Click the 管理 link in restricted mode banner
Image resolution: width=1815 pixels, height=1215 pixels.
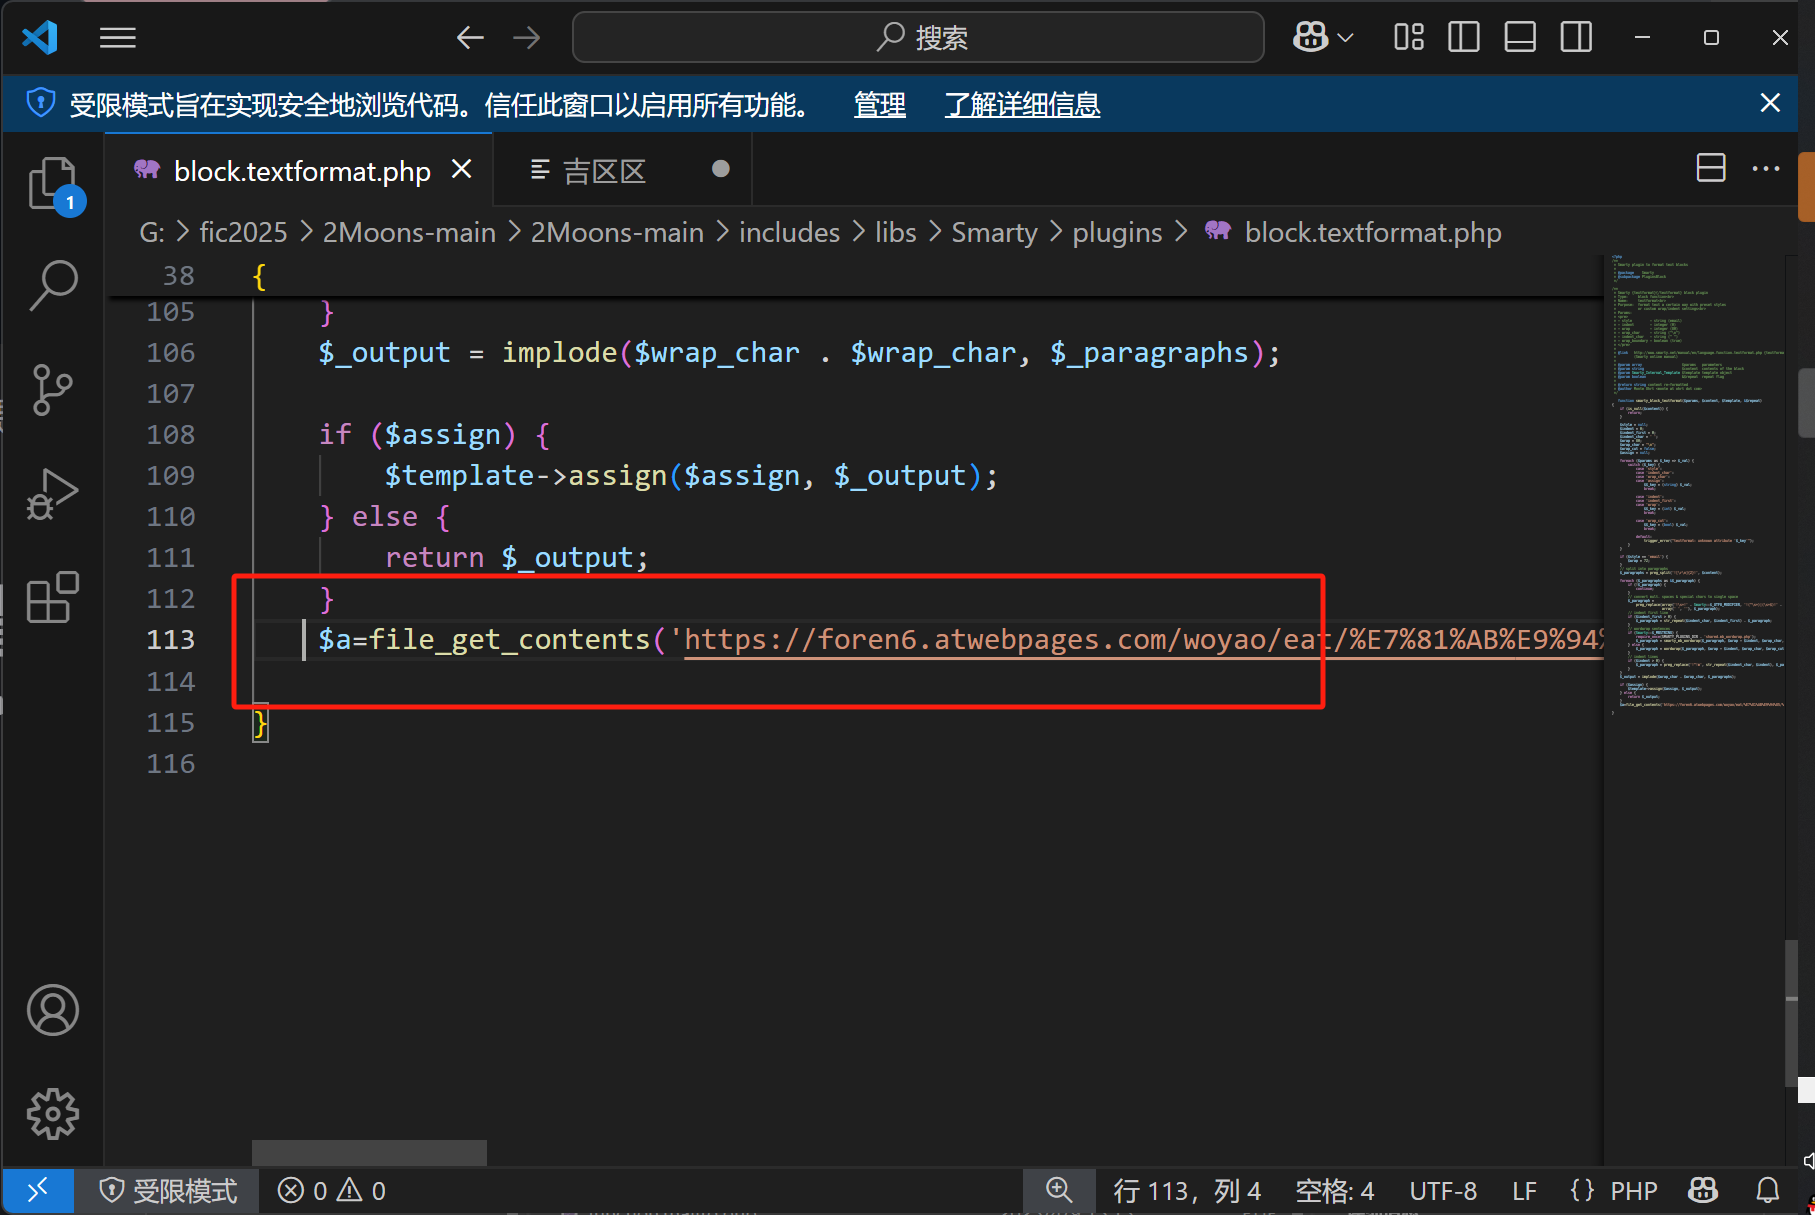[879, 104]
